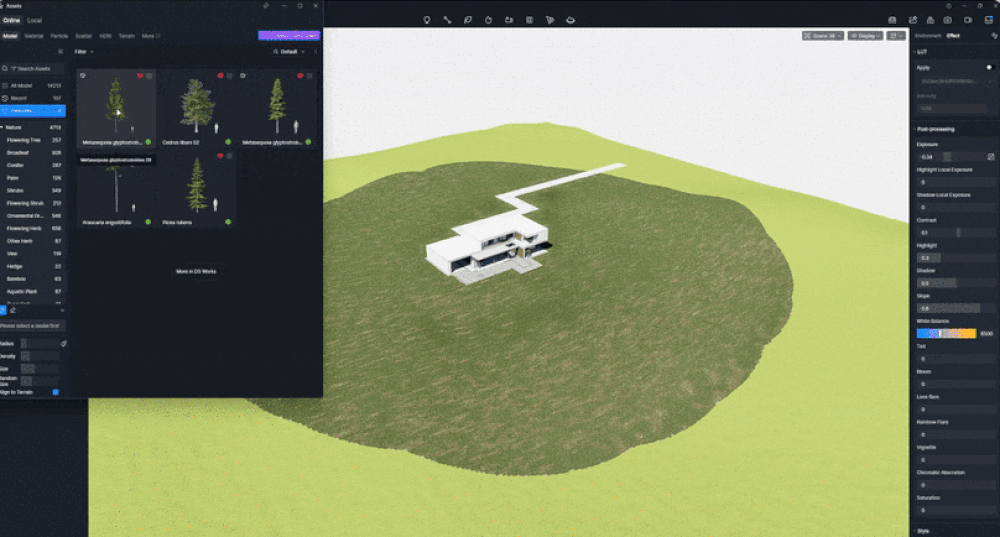Click heart icon on Cedrus libani 02 card
The image size is (1000, 537).
pyautogui.click(x=220, y=76)
